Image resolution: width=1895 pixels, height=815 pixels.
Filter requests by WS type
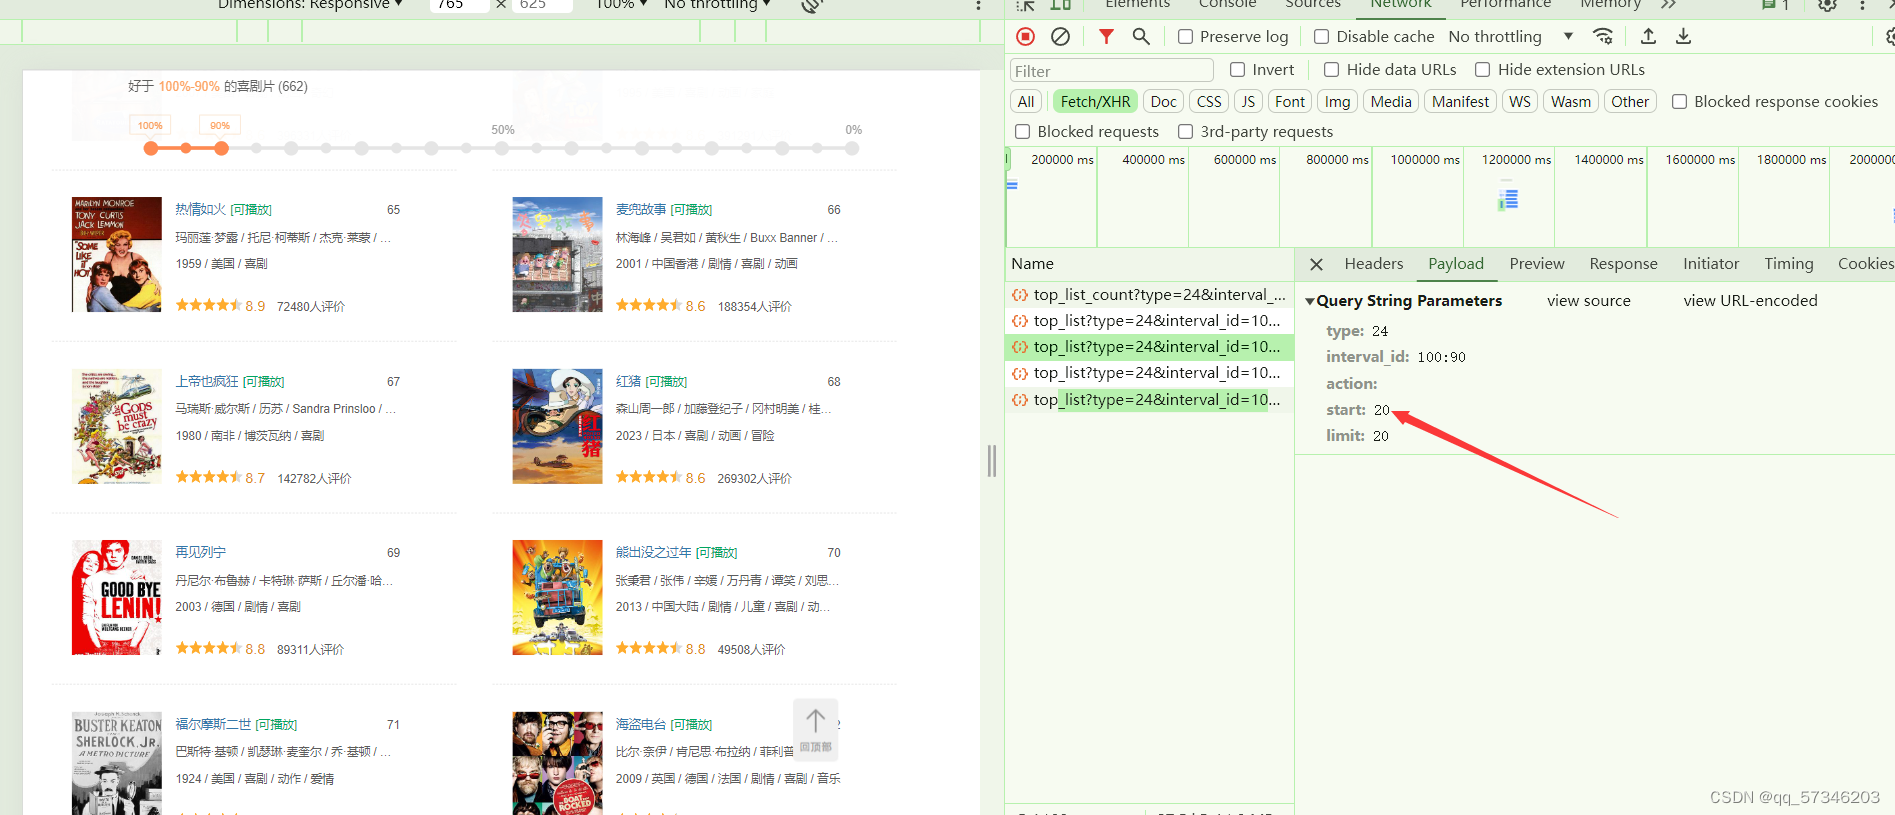[1519, 102]
